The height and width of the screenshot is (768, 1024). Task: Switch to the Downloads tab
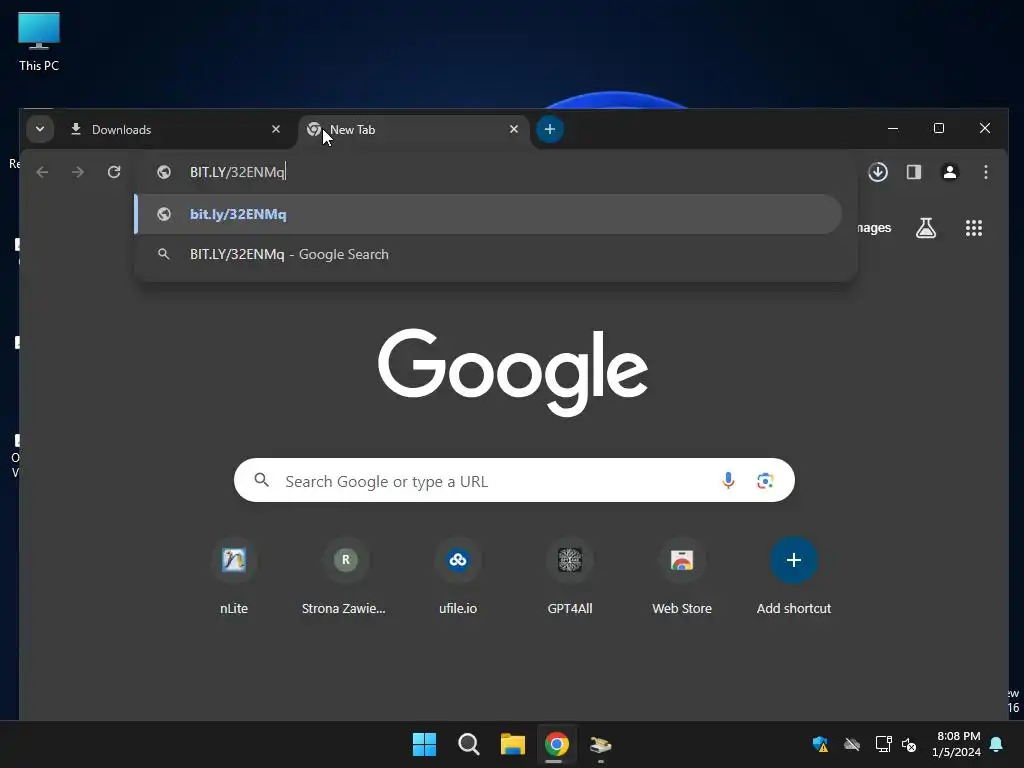point(175,129)
